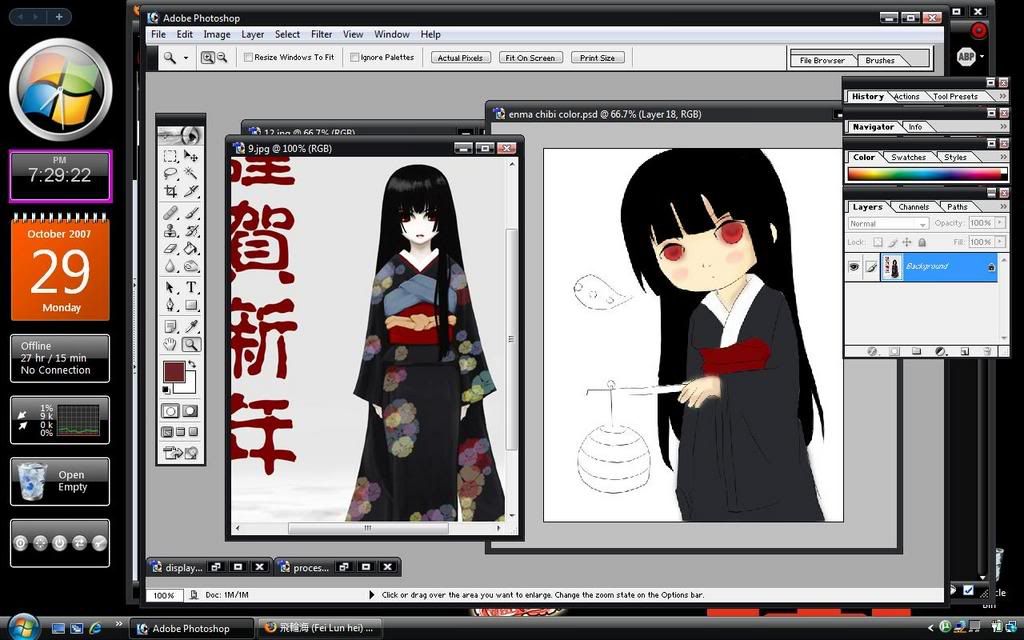Expand the Color palette options menu

(x=1003, y=157)
